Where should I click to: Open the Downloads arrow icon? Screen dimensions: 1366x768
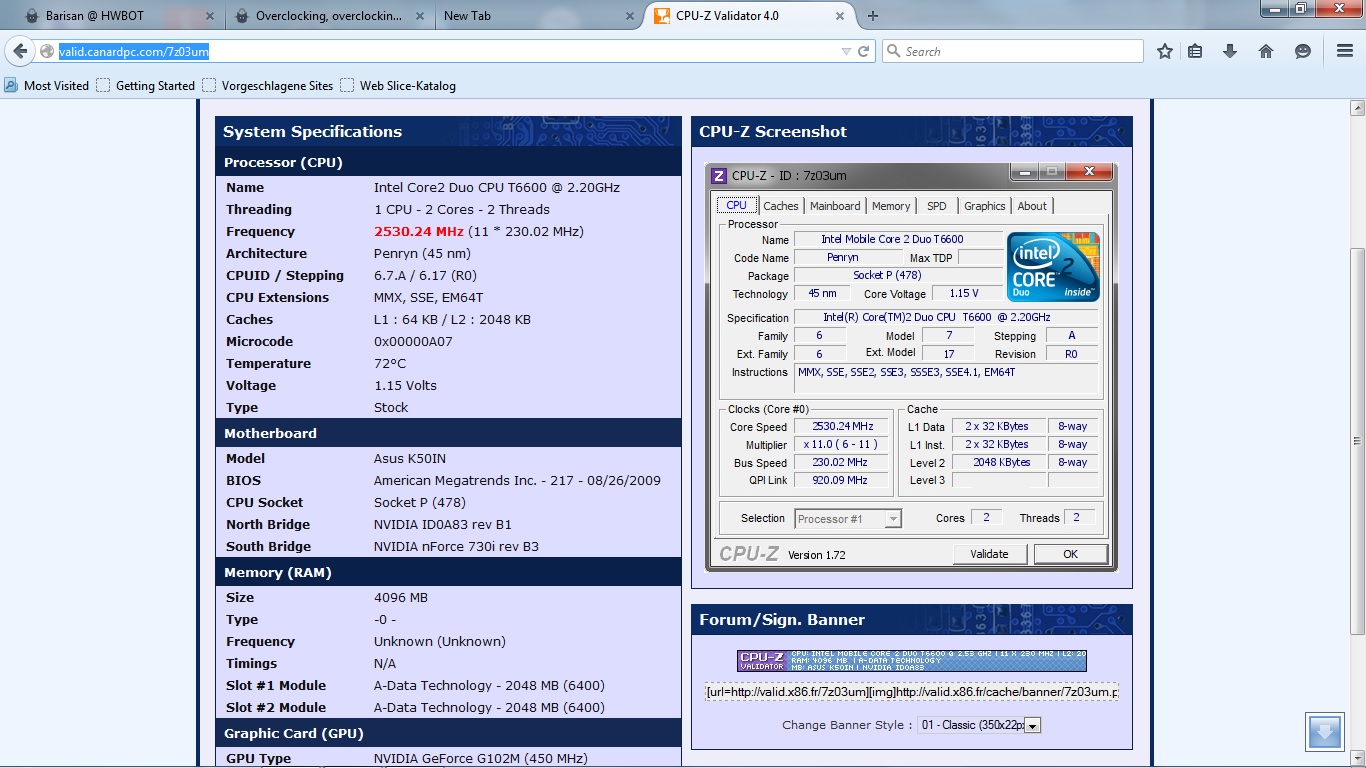click(x=1230, y=51)
